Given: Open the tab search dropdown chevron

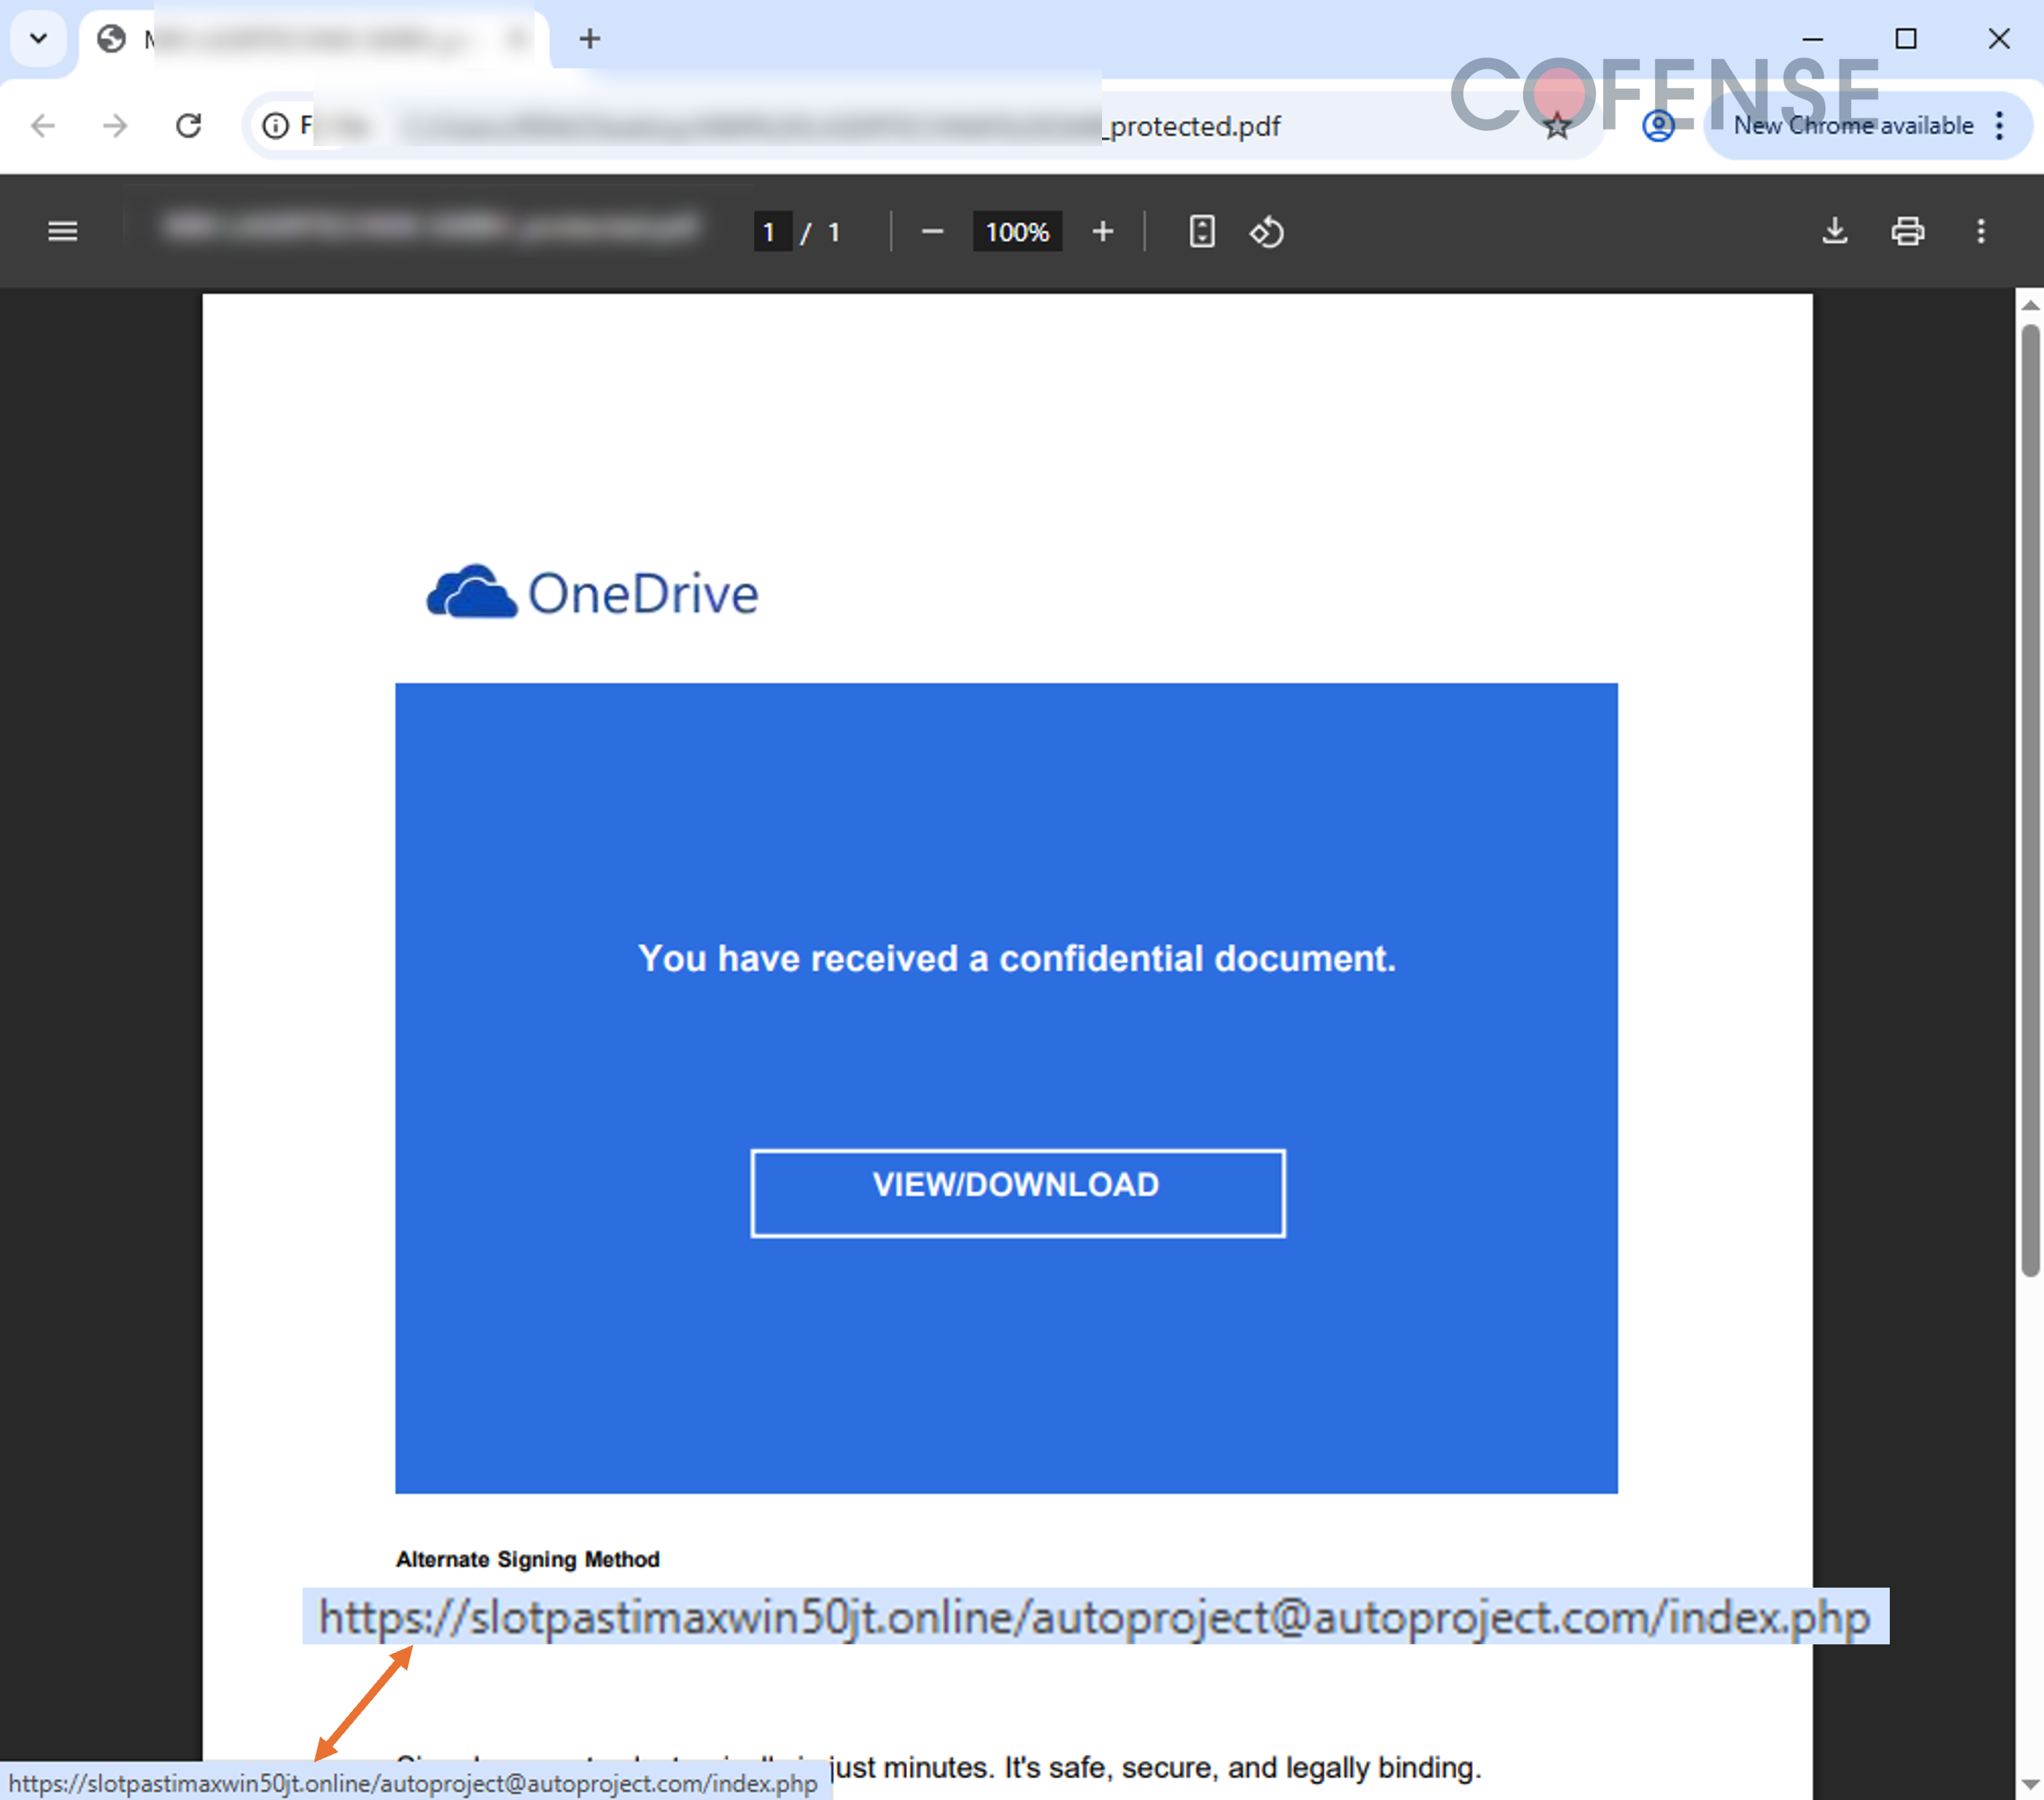Looking at the screenshot, I should [x=38, y=39].
